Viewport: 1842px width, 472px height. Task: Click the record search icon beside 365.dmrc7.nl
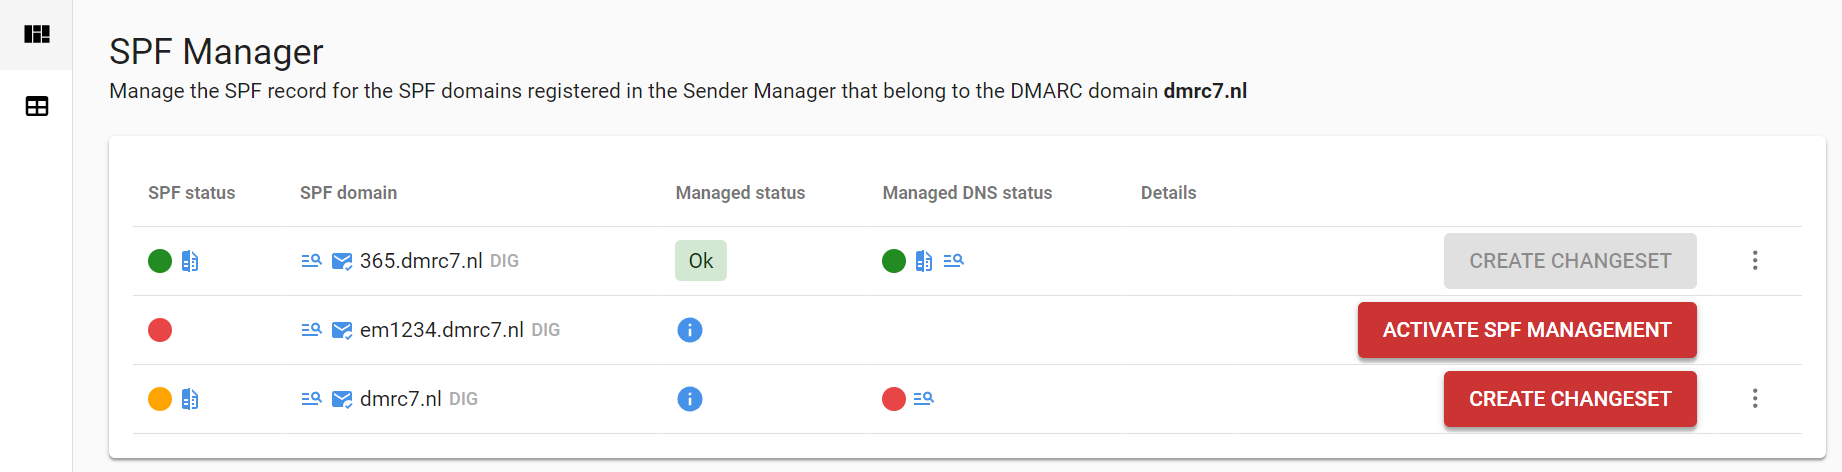(x=311, y=261)
